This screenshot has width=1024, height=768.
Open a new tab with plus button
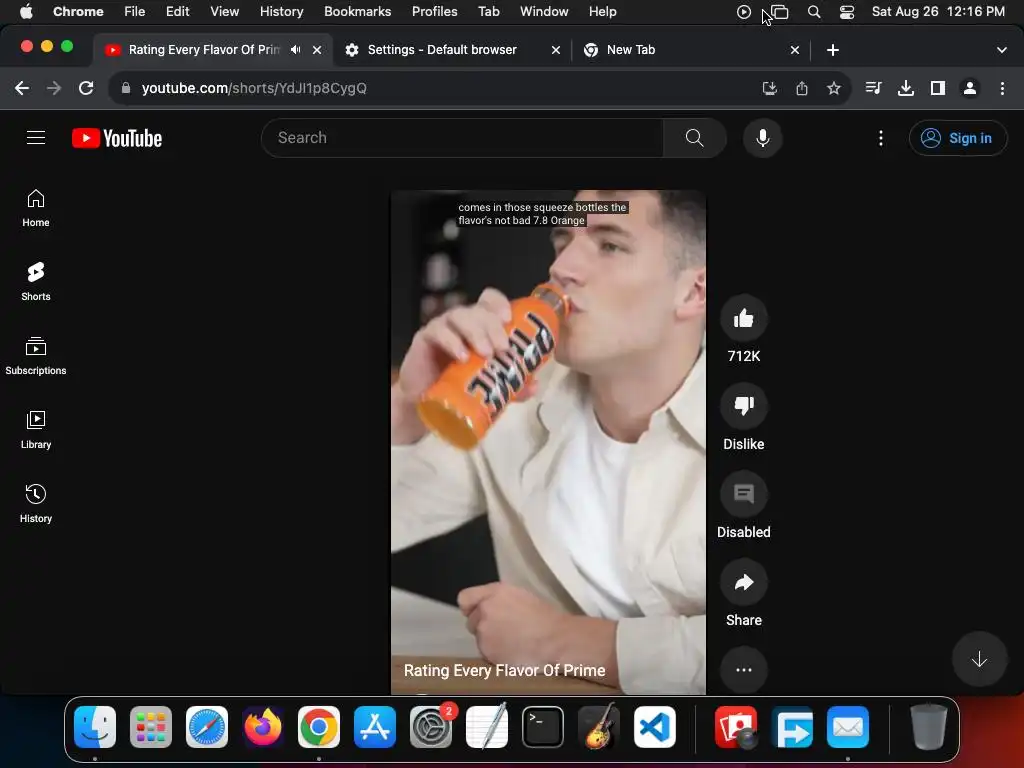click(833, 50)
